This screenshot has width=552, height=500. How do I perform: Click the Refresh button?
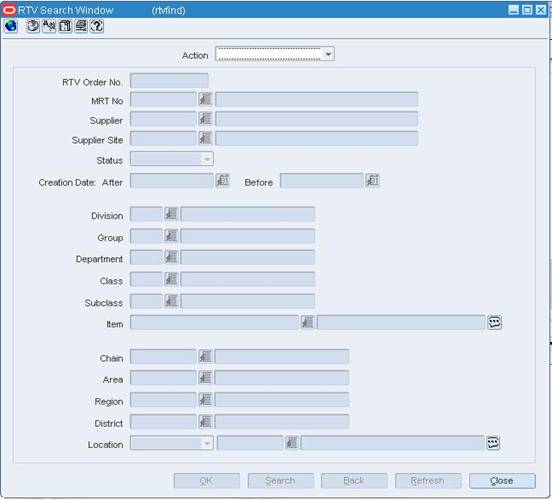click(428, 481)
